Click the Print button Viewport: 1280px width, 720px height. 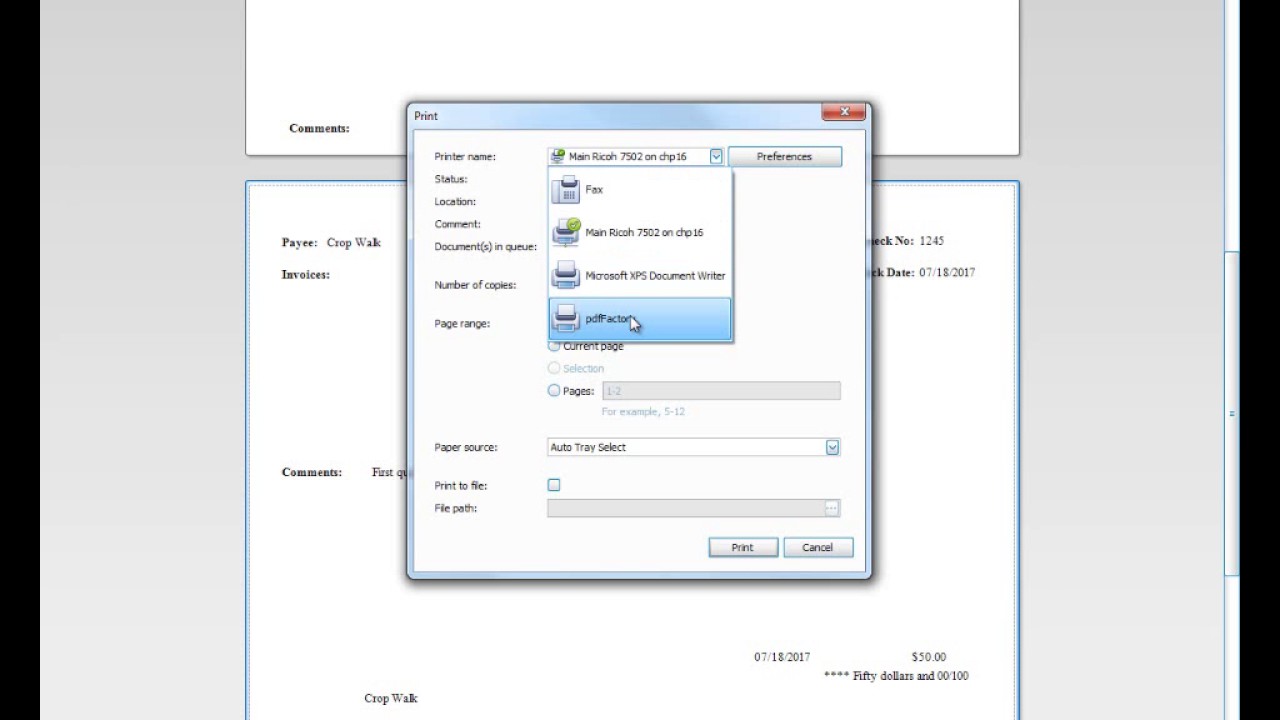pyautogui.click(x=742, y=547)
